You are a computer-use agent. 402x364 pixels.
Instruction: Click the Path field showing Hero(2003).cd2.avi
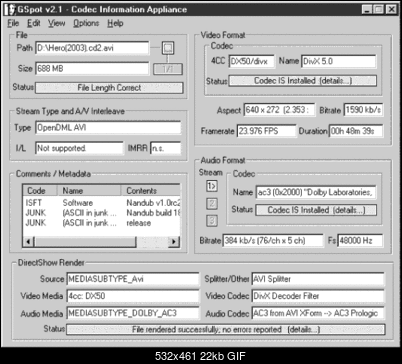coord(92,48)
